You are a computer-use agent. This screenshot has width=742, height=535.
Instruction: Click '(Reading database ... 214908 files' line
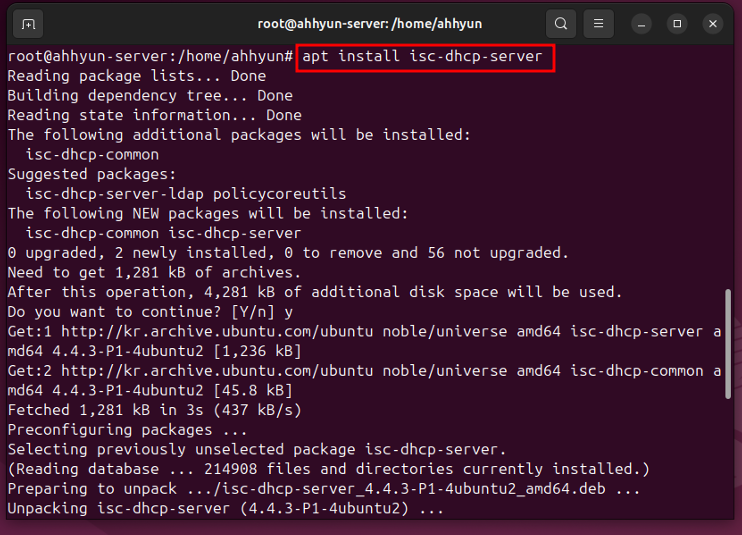(x=329, y=469)
